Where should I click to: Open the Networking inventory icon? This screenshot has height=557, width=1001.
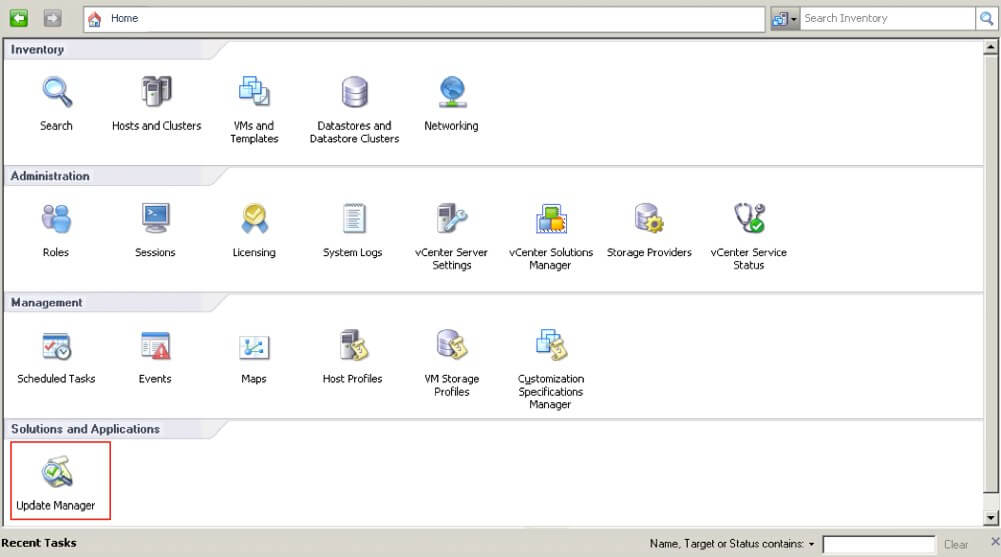(452, 93)
